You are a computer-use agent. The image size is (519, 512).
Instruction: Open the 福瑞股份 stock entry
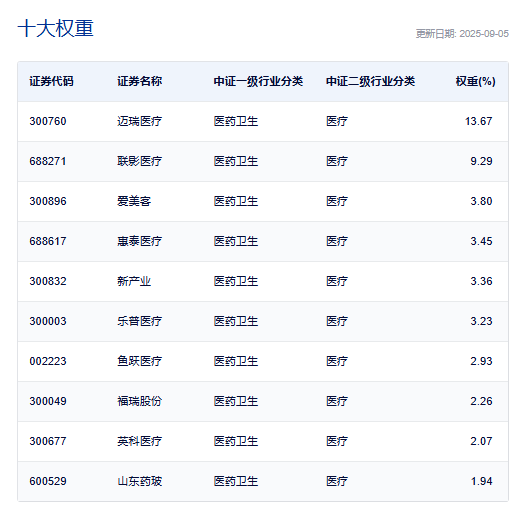tap(139, 401)
